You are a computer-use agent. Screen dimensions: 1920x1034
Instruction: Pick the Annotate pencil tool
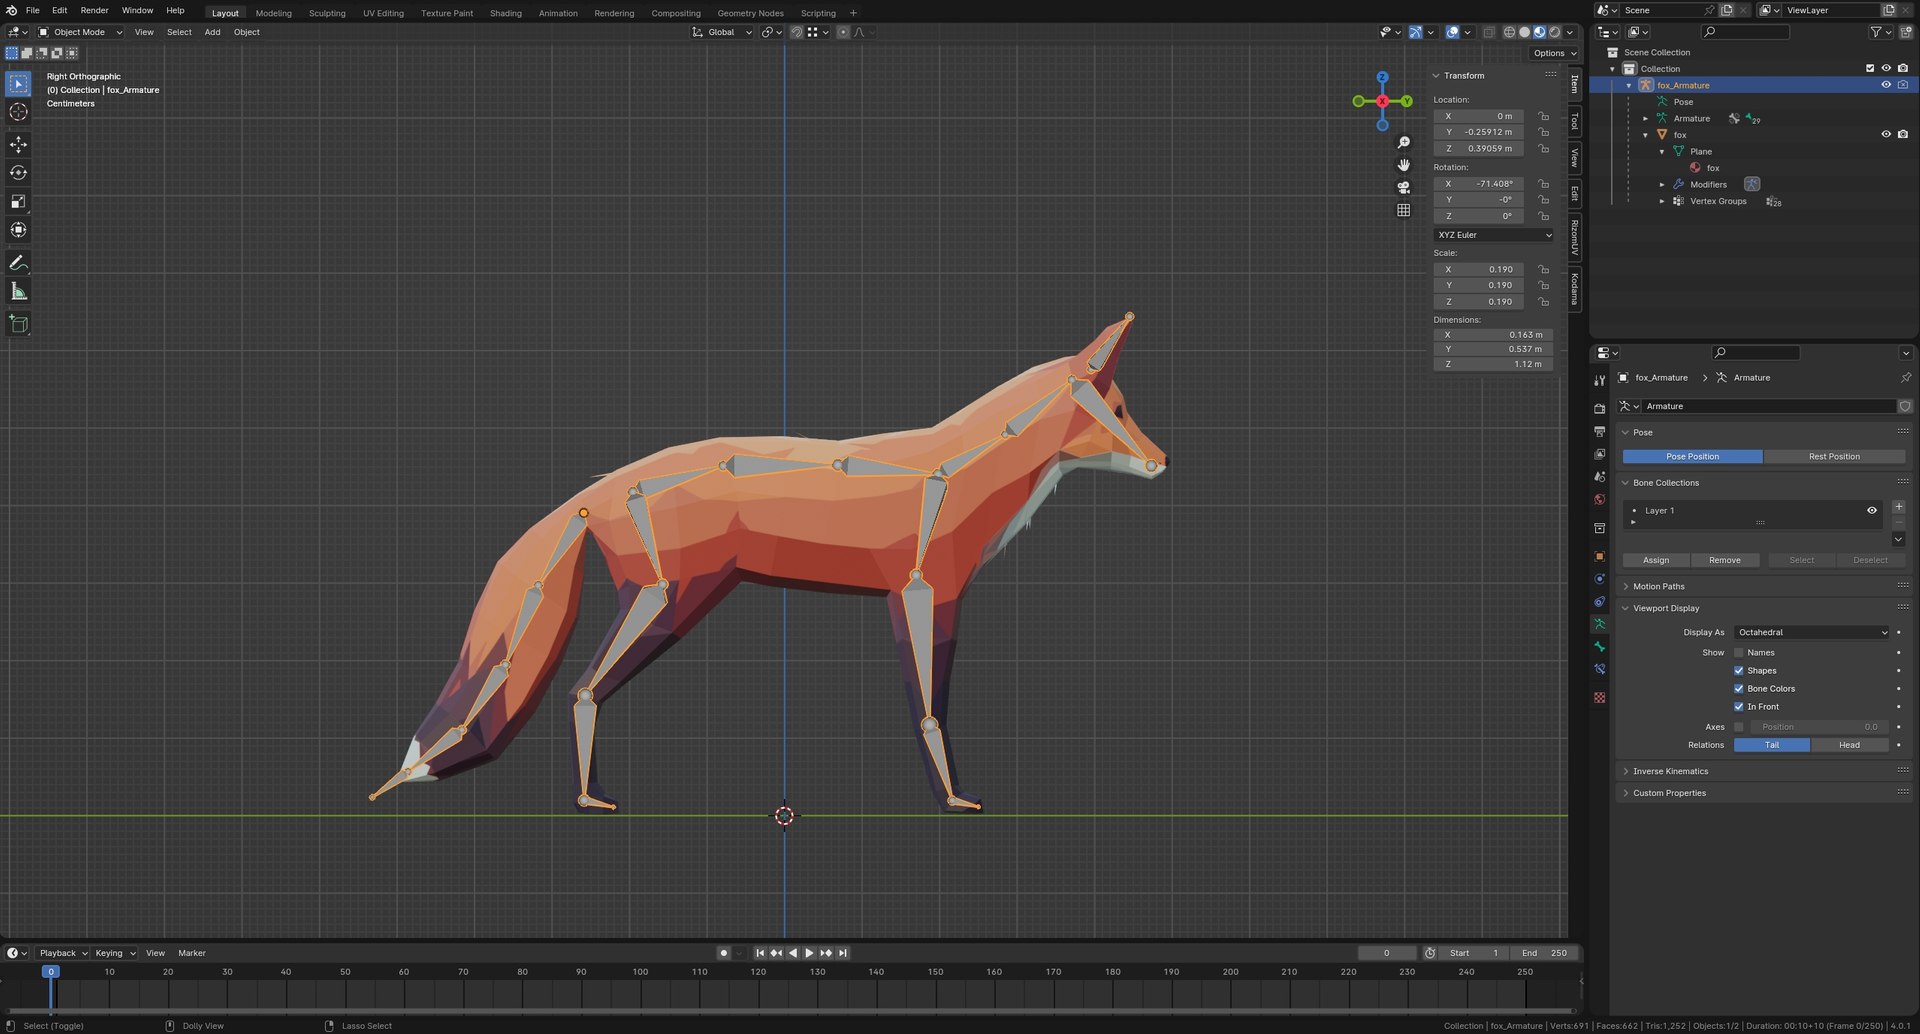pos(18,263)
